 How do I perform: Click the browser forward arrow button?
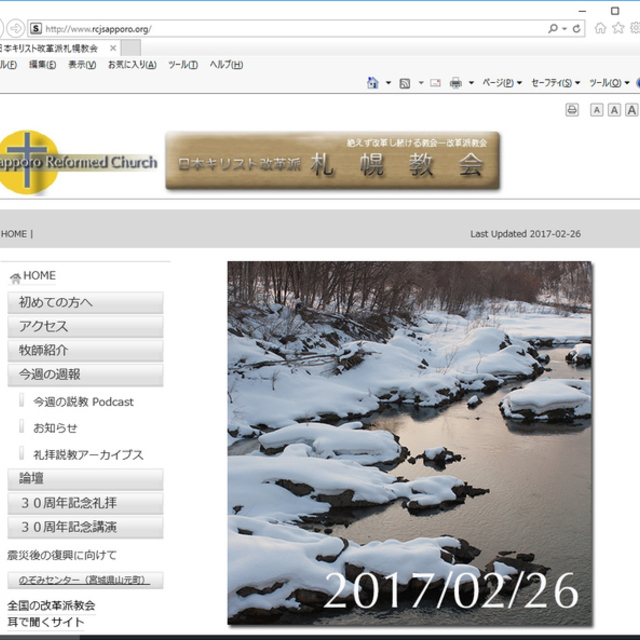coord(16,28)
